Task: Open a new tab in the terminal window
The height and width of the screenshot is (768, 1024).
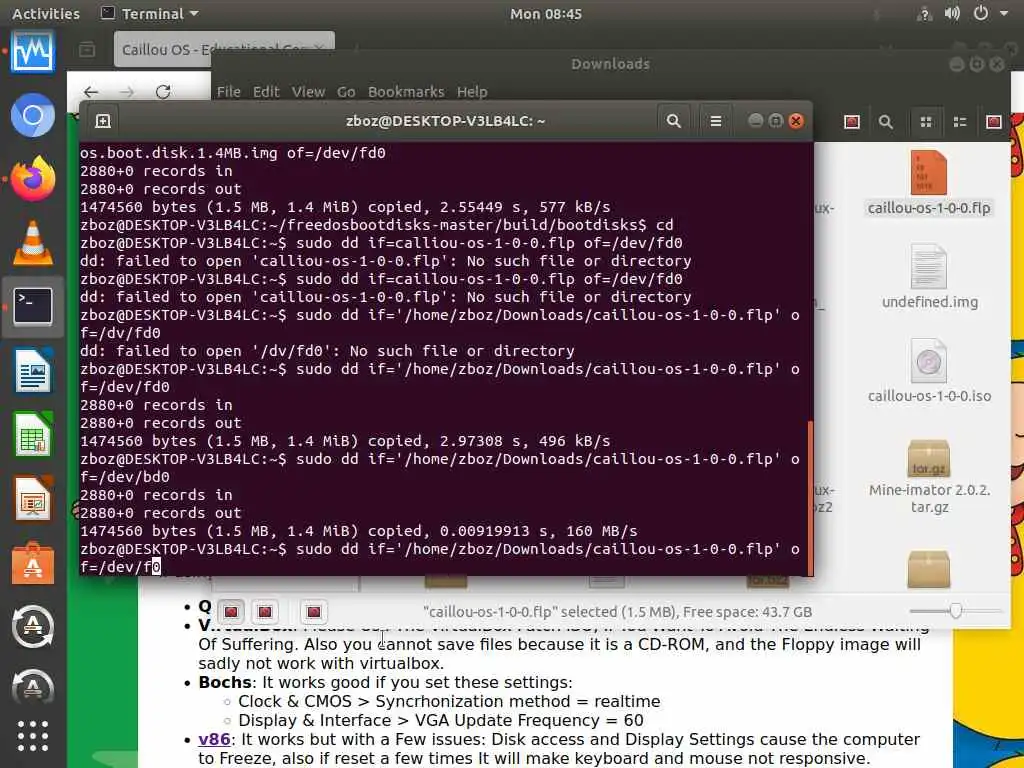Action: pyautogui.click(x=103, y=121)
